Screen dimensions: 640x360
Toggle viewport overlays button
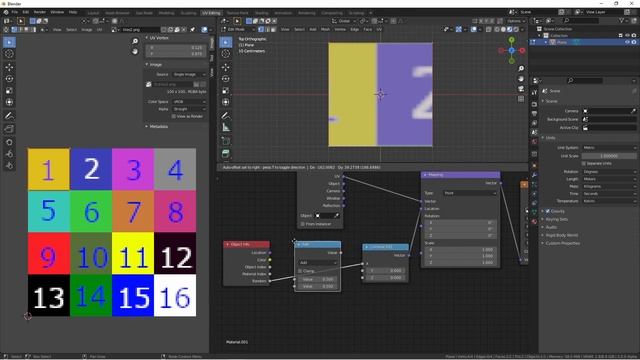coord(474,29)
